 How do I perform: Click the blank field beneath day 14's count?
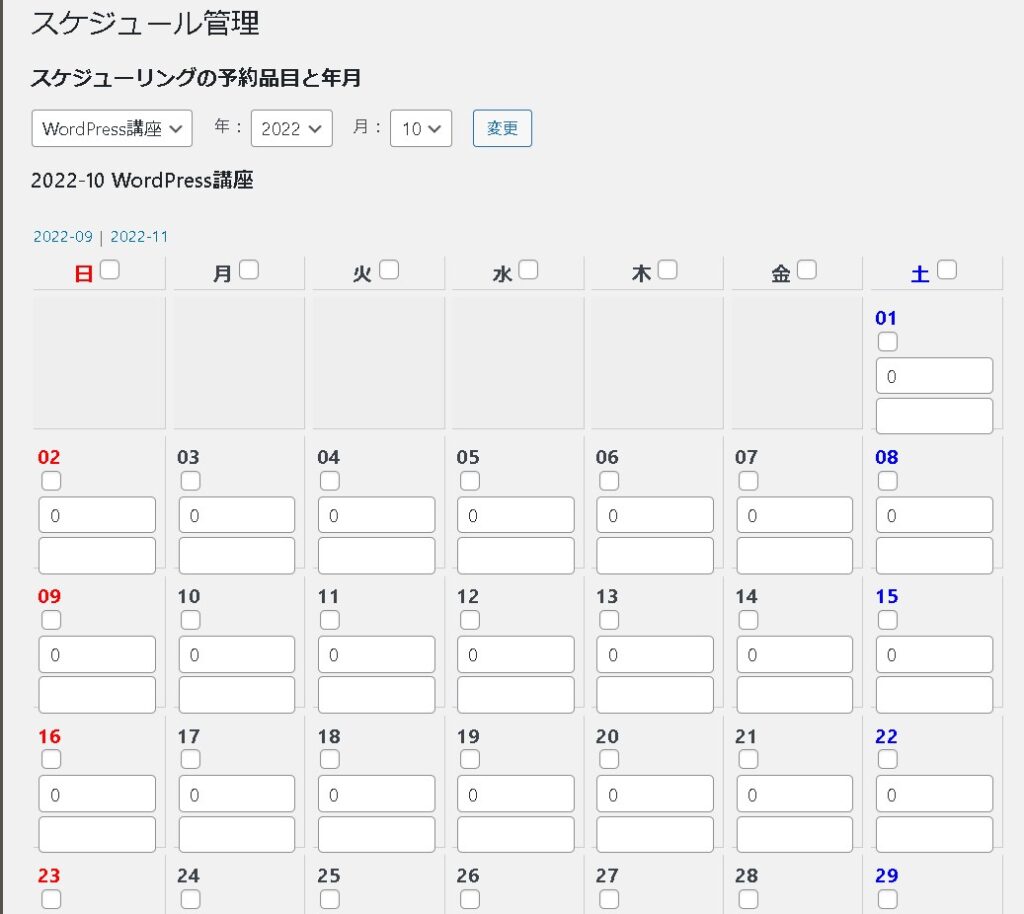795,695
